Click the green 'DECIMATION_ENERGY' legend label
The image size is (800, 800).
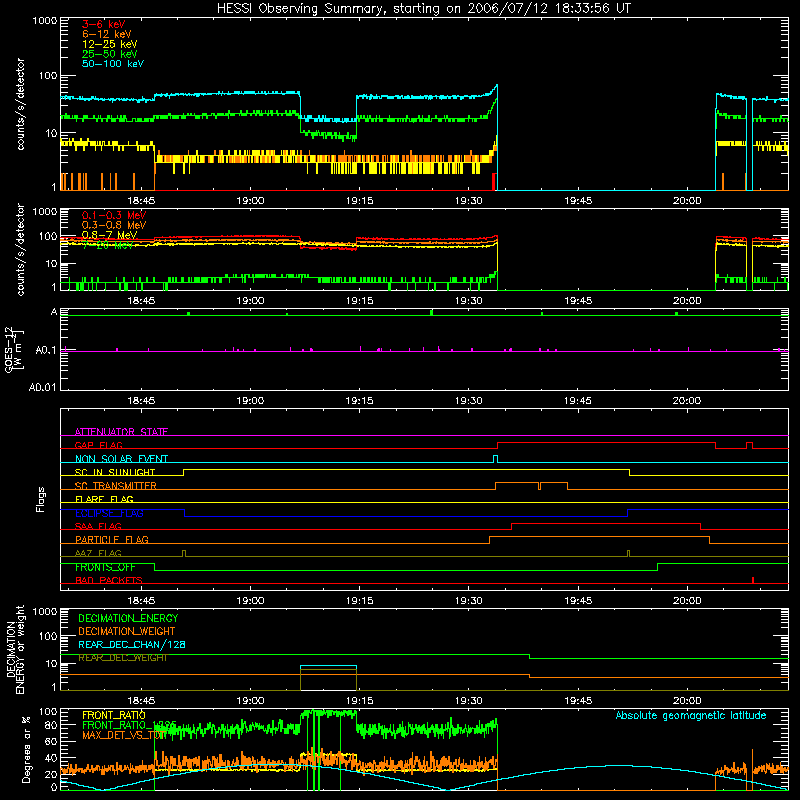coord(129,618)
